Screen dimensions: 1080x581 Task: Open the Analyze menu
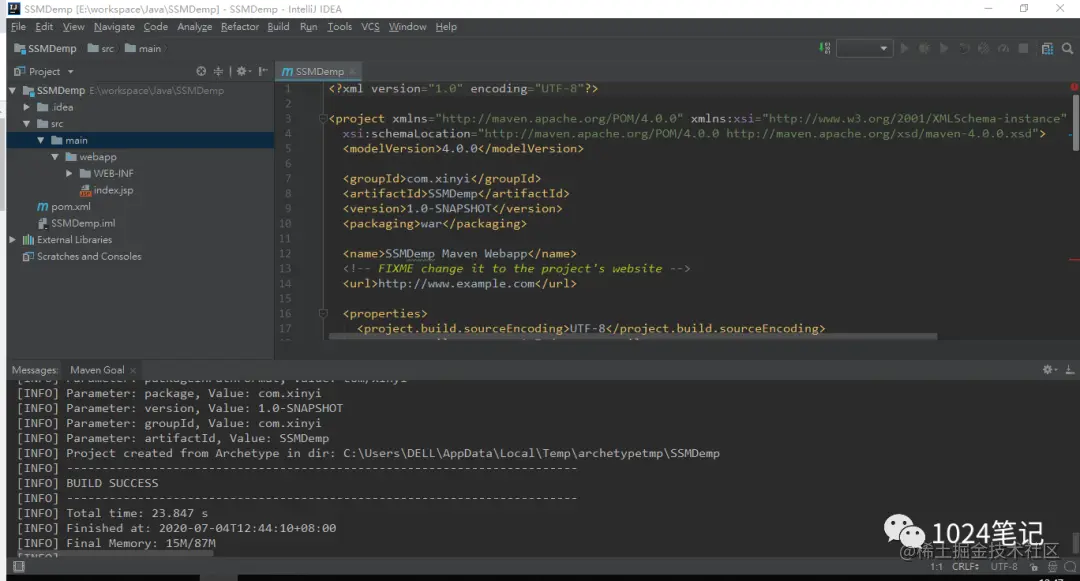[195, 27]
